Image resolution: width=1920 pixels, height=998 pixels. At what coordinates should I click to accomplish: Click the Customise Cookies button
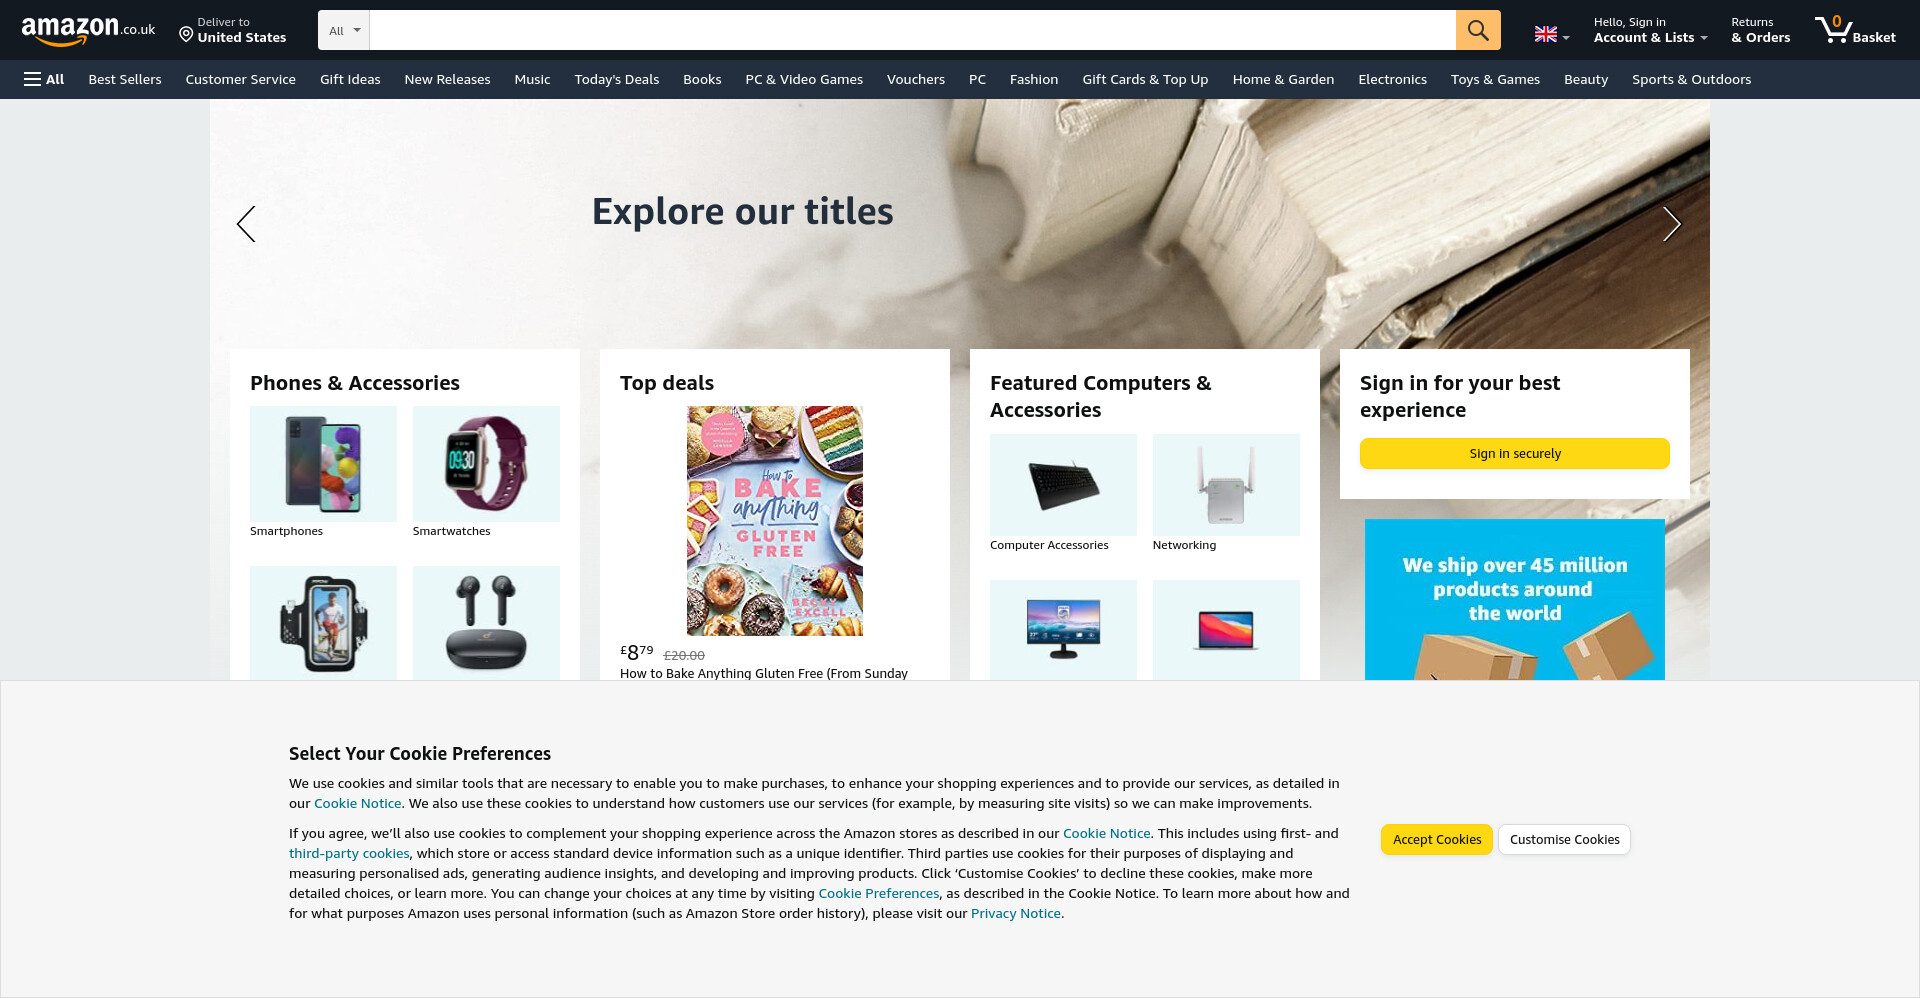pyautogui.click(x=1564, y=839)
